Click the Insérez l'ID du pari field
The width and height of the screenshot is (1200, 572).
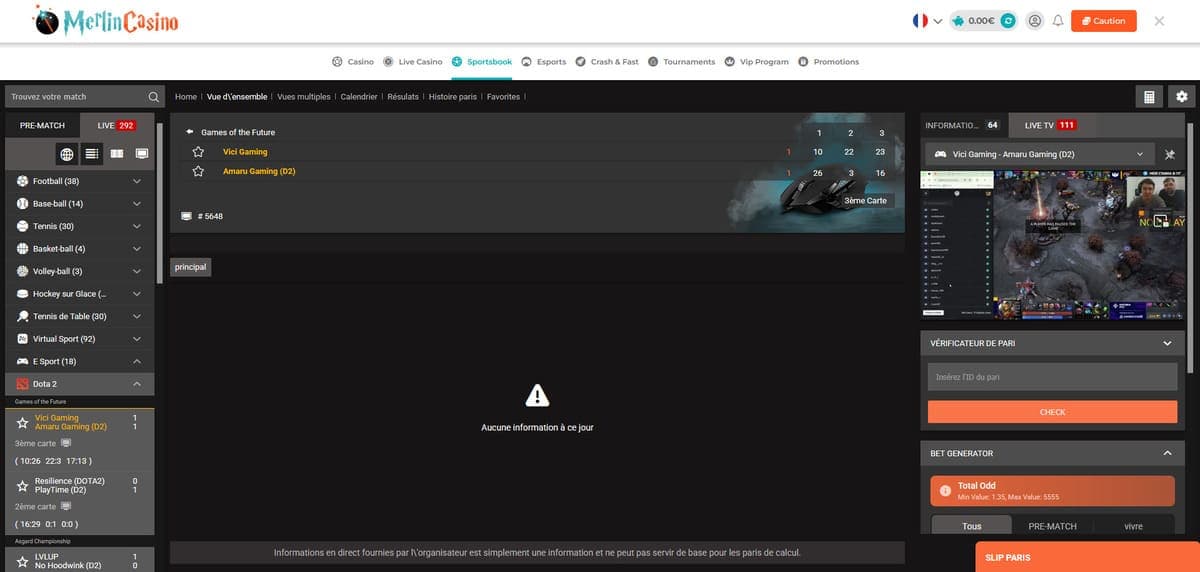pyautogui.click(x=1052, y=377)
